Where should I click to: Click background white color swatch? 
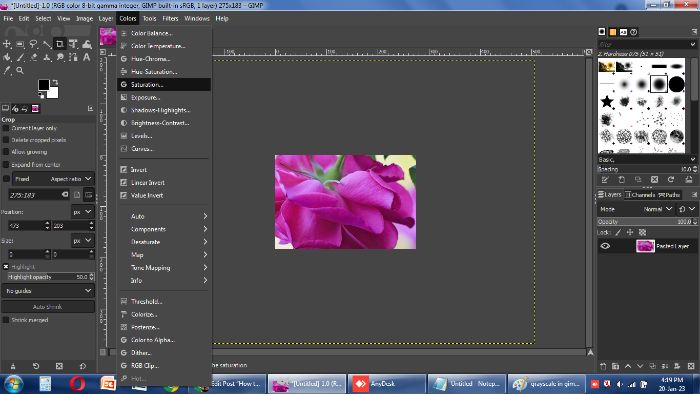(54, 94)
